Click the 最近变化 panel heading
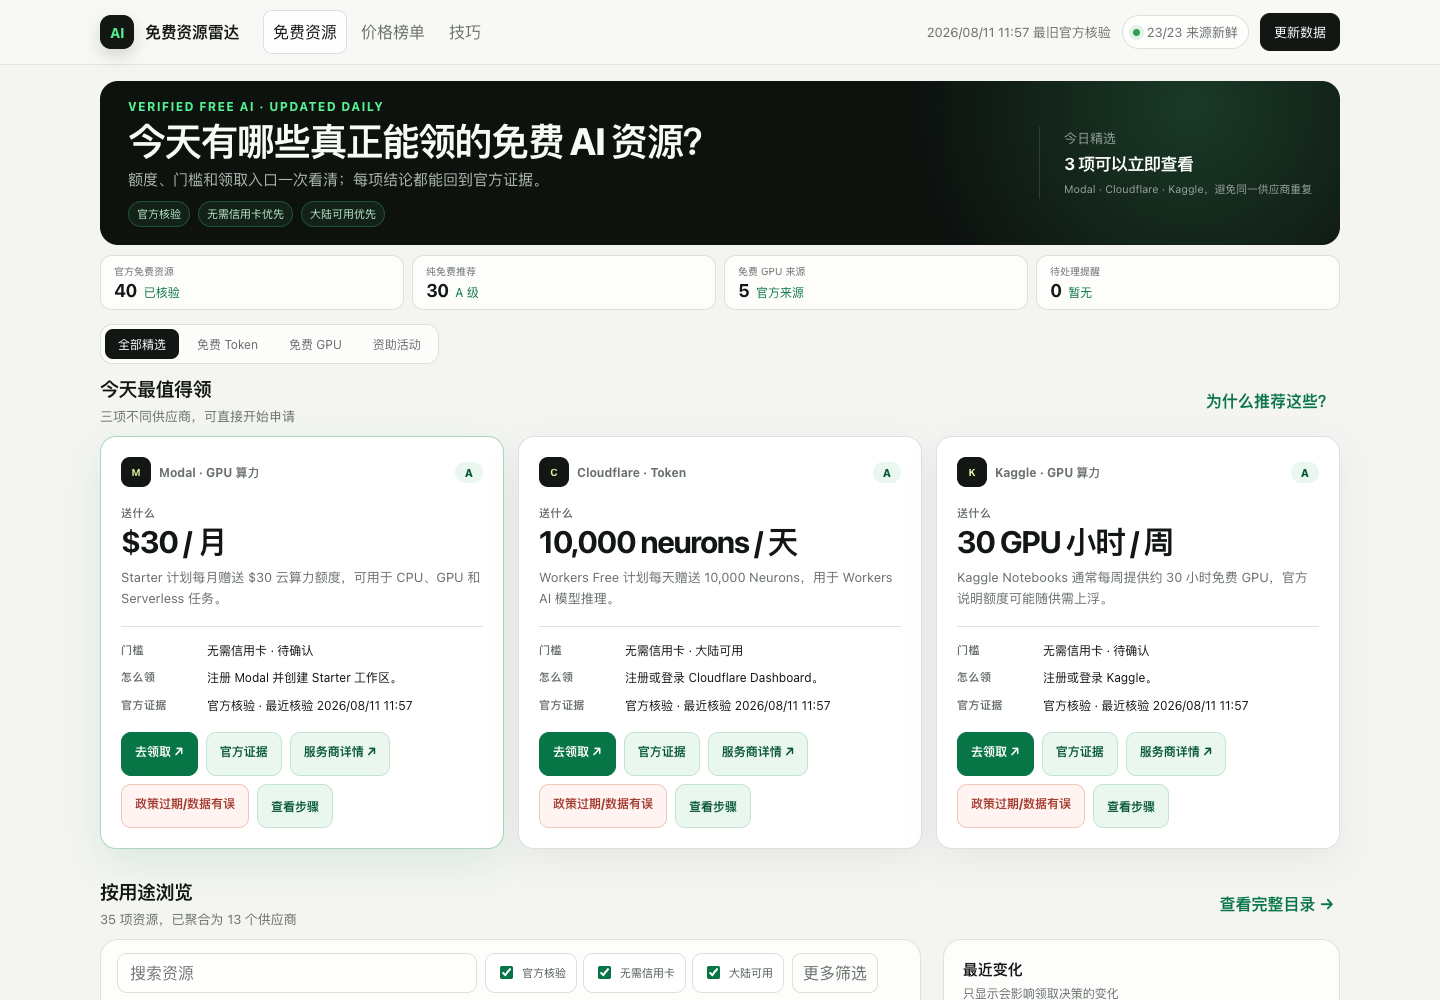This screenshot has height=1000, width=1440. coord(992,969)
